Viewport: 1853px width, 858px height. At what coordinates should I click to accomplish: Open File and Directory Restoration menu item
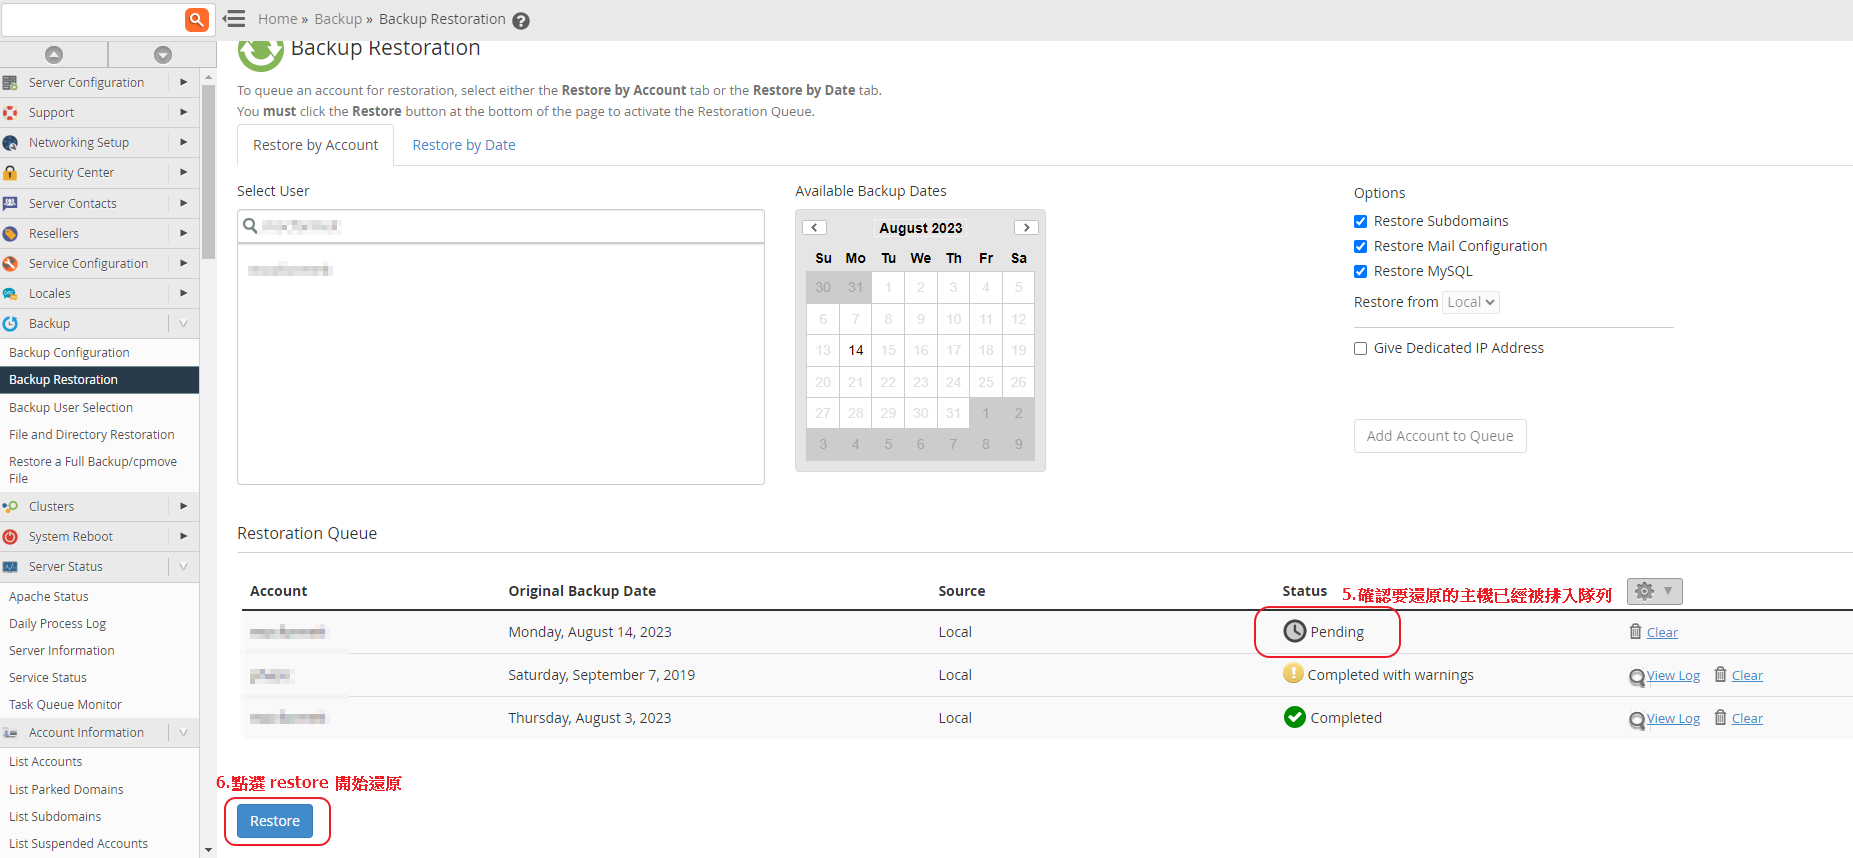point(92,435)
